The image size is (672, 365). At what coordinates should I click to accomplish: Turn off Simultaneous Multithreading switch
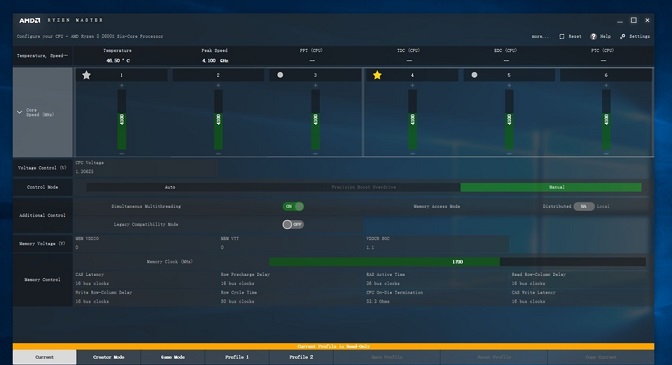point(293,206)
